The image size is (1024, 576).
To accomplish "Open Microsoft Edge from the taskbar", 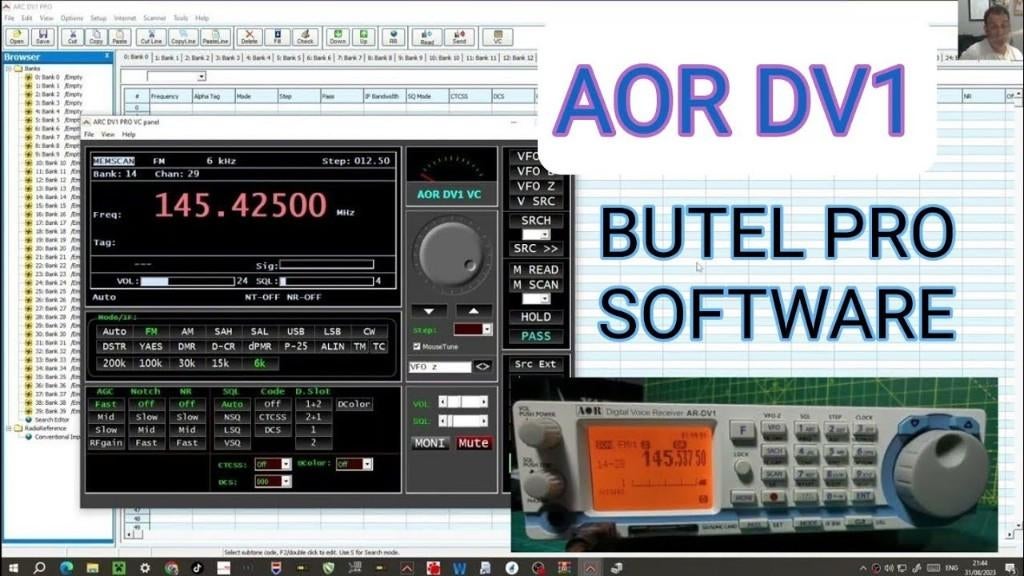I will point(66,568).
